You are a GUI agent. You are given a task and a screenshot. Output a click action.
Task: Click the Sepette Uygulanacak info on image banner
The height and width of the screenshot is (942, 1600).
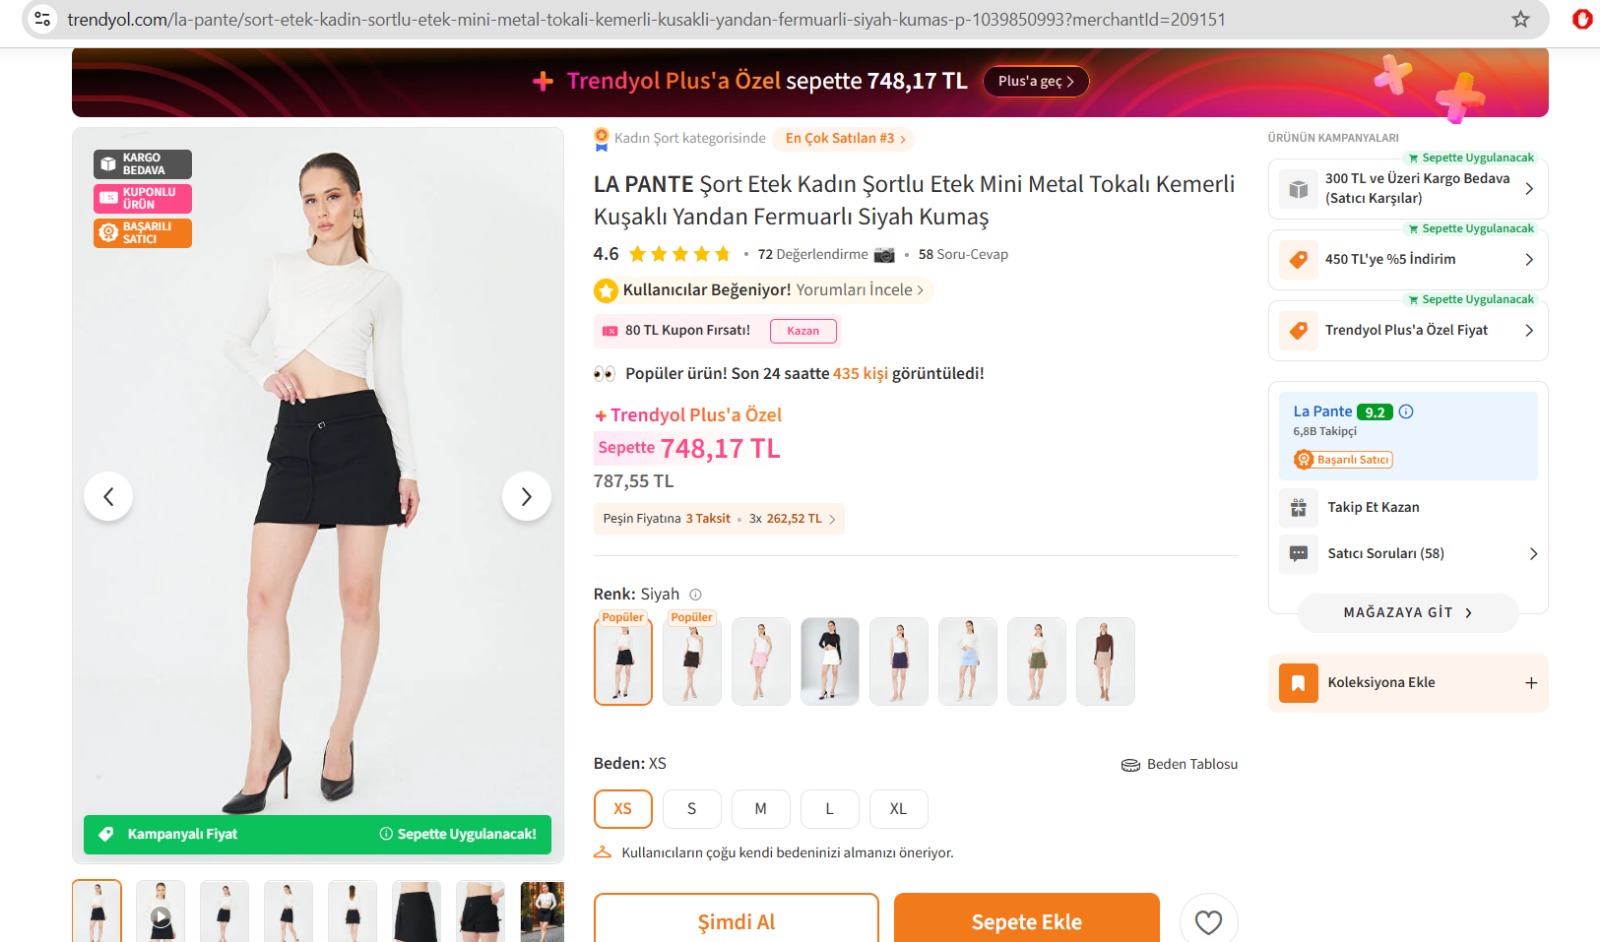(x=458, y=834)
